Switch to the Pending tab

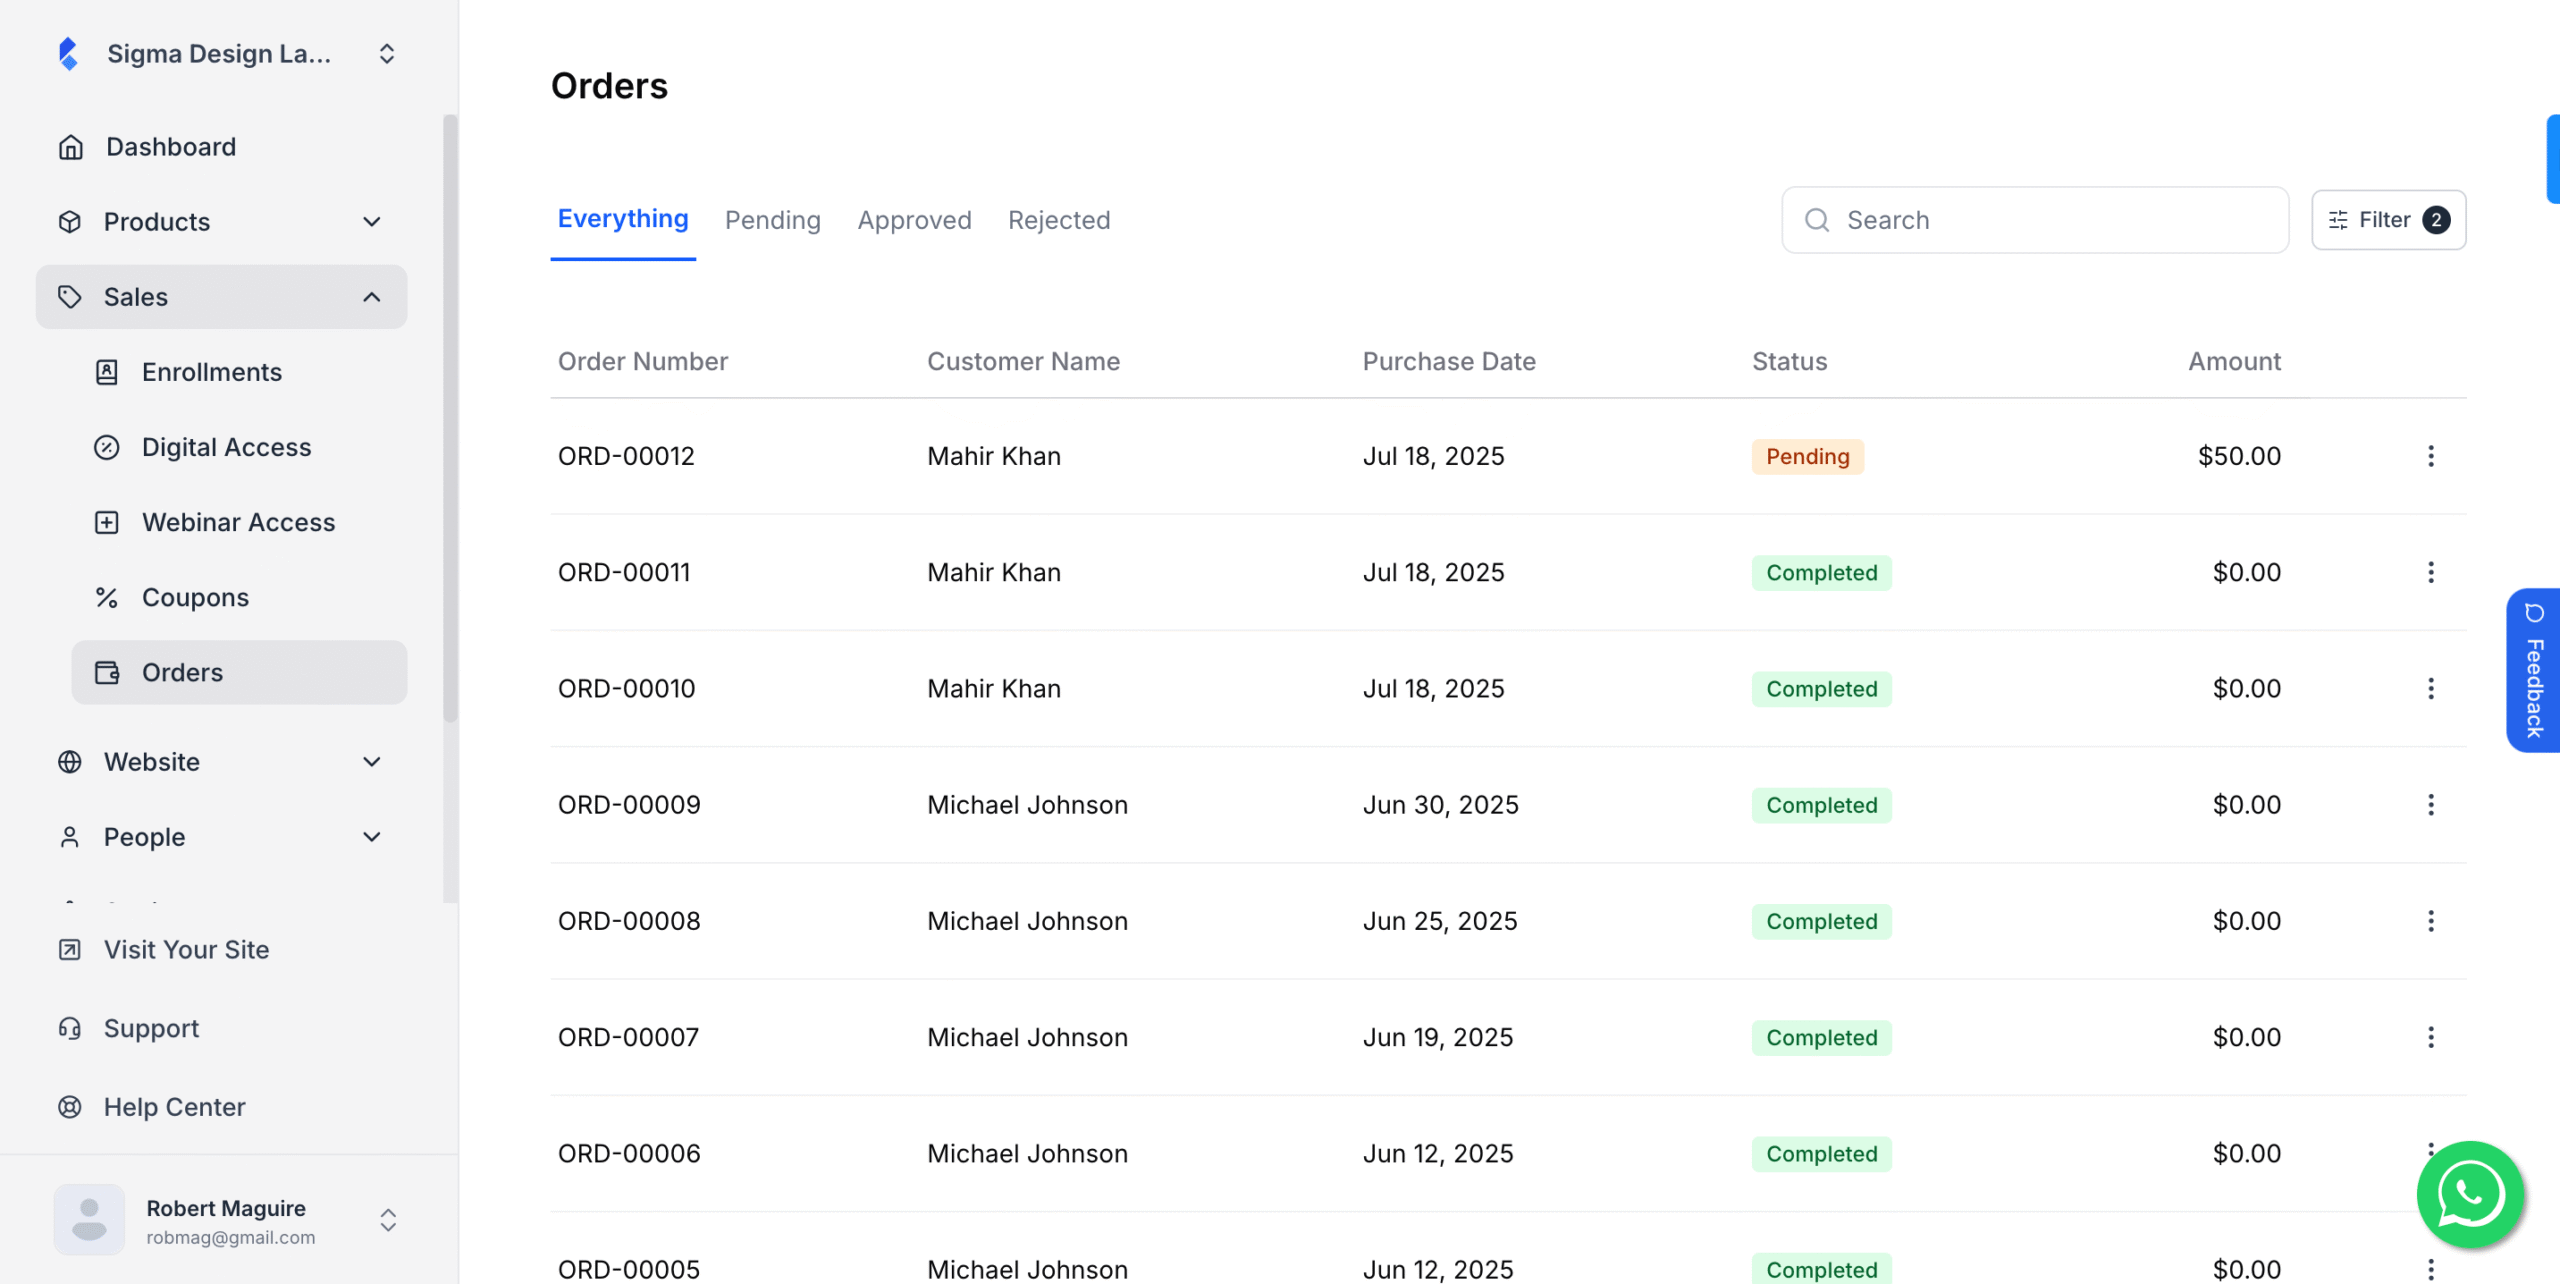pyautogui.click(x=773, y=220)
